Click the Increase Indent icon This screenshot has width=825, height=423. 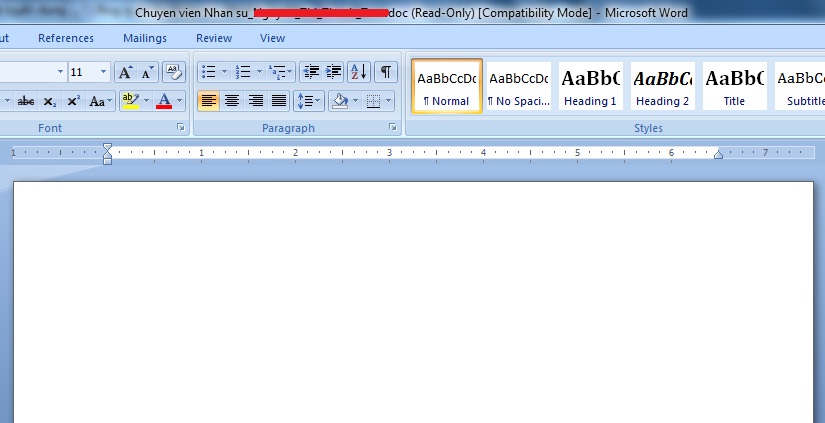click(x=334, y=72)
